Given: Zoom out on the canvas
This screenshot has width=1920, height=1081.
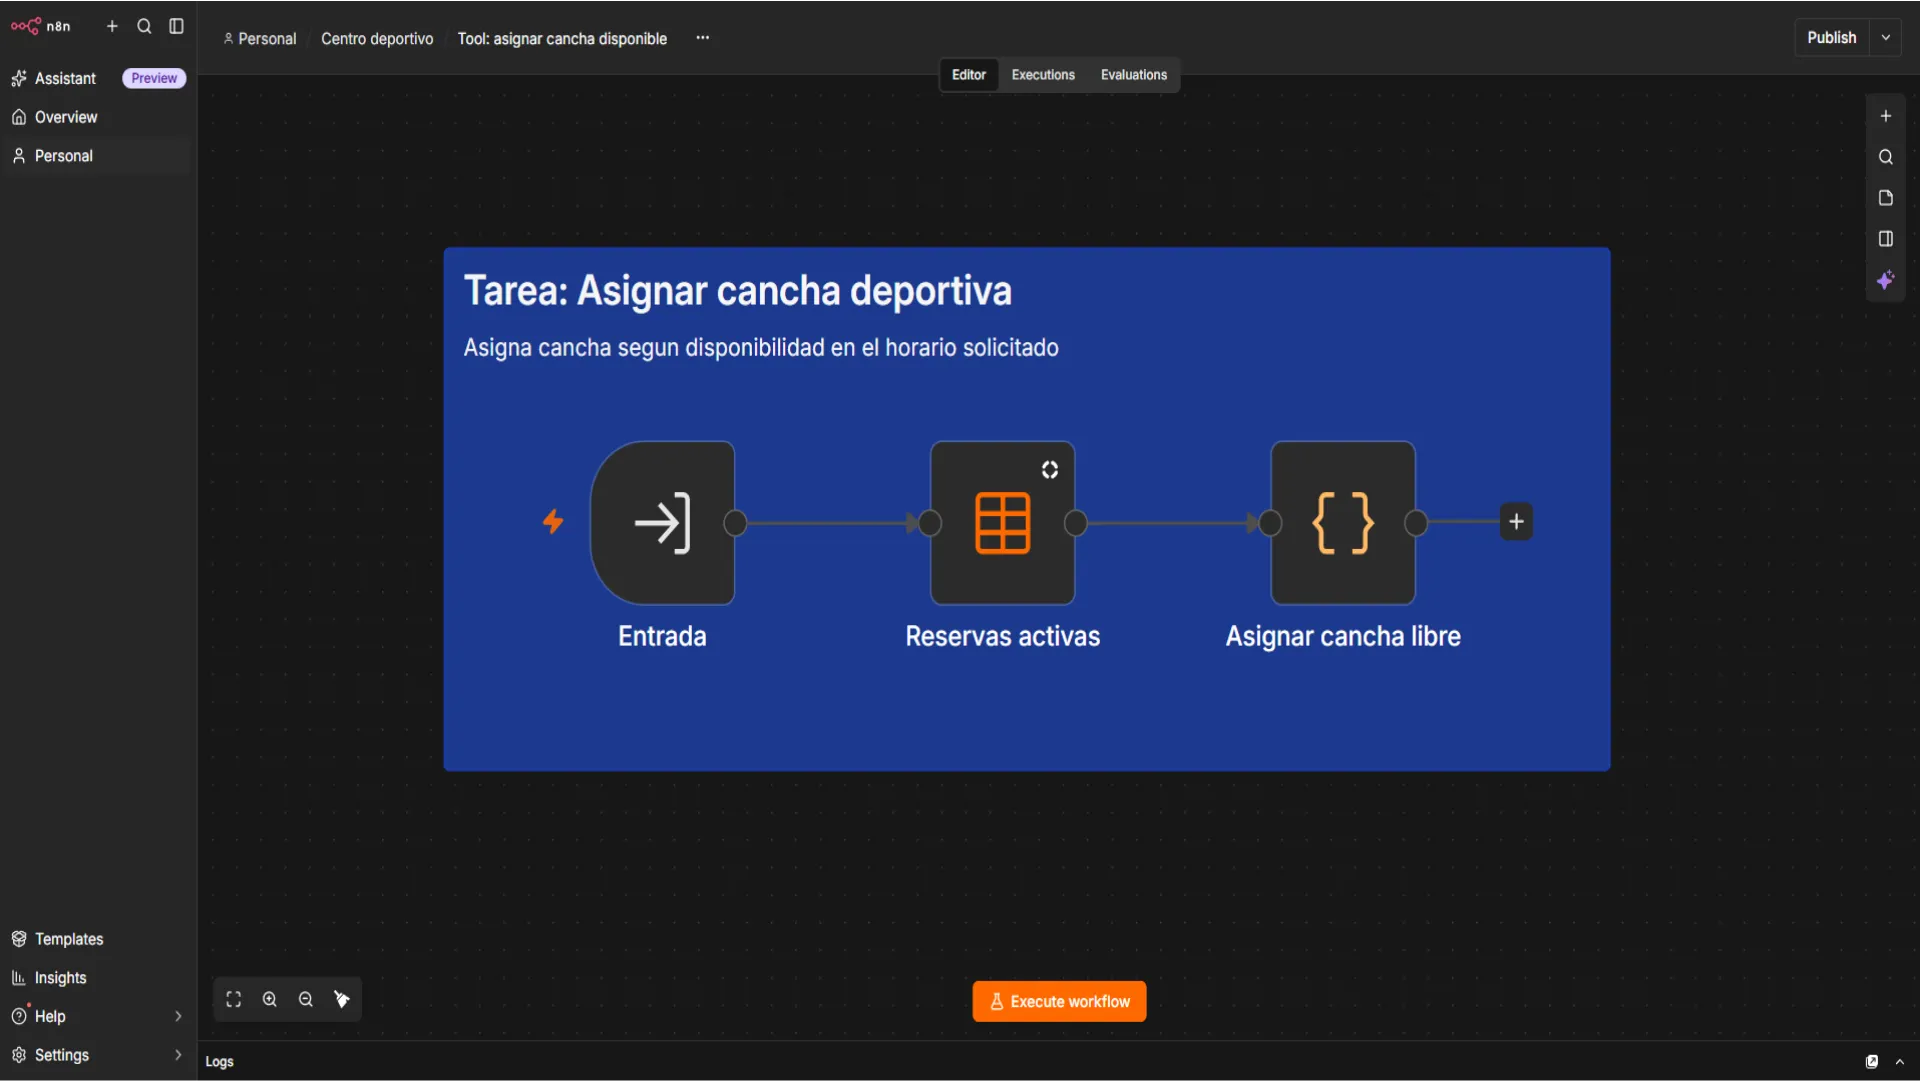Looking at the screenshot, I should (306, 1000).
